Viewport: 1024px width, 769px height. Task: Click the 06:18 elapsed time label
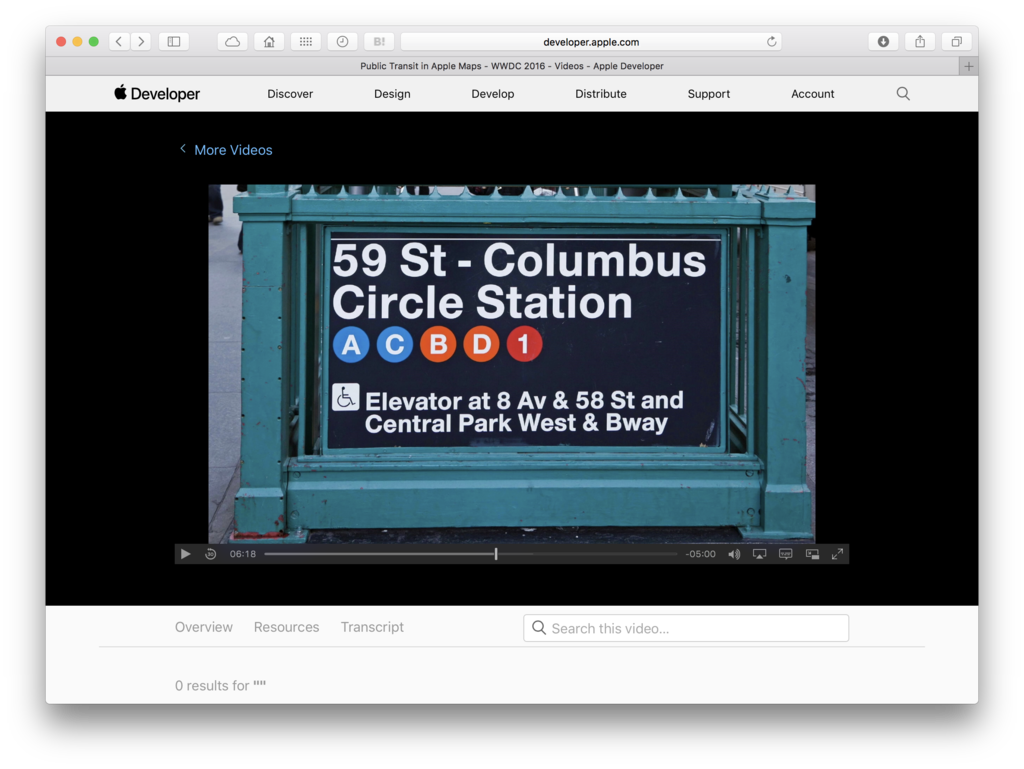(242, 554)
